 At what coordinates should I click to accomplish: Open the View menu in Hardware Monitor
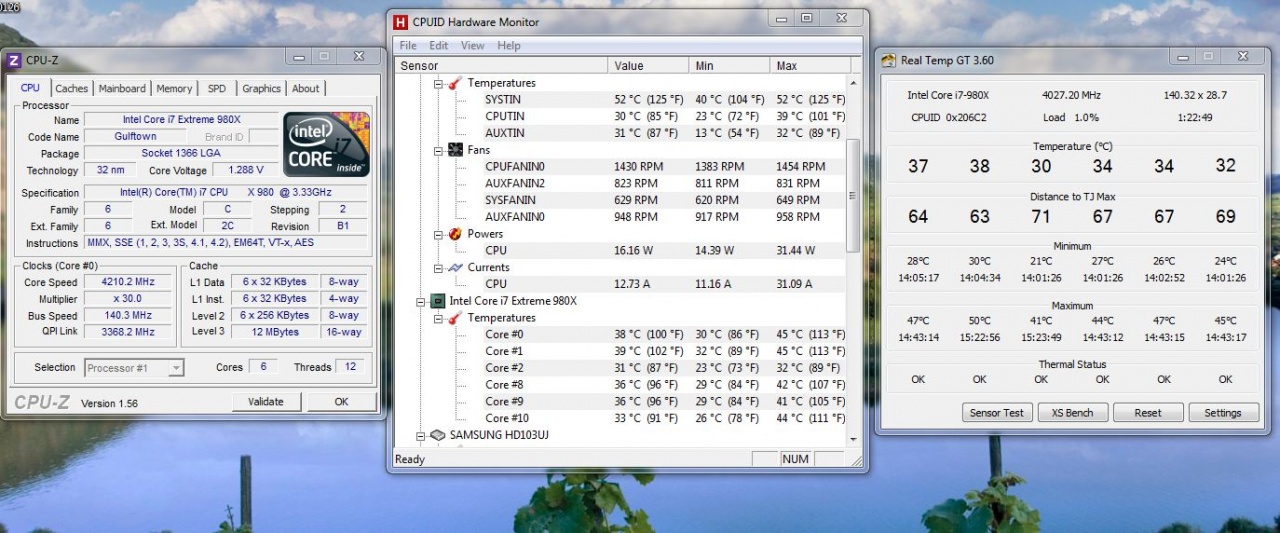coord(473,46)
